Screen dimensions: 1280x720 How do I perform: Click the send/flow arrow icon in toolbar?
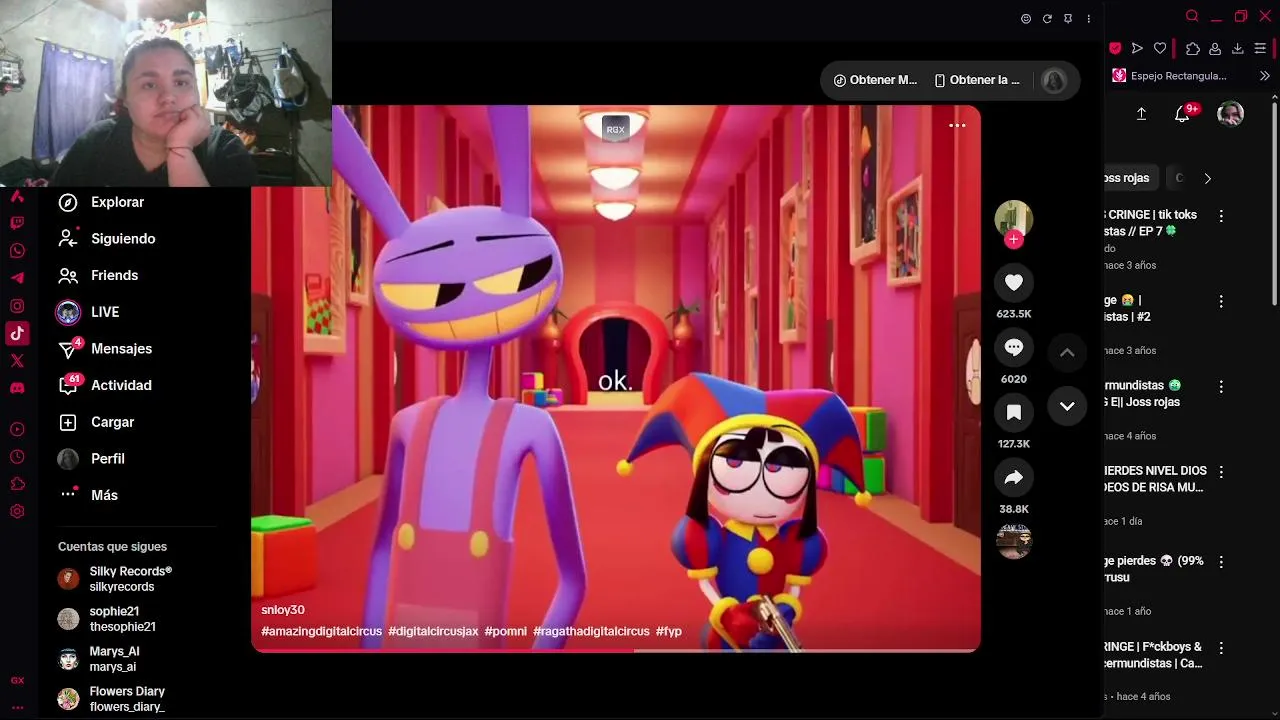[1137, 48]
